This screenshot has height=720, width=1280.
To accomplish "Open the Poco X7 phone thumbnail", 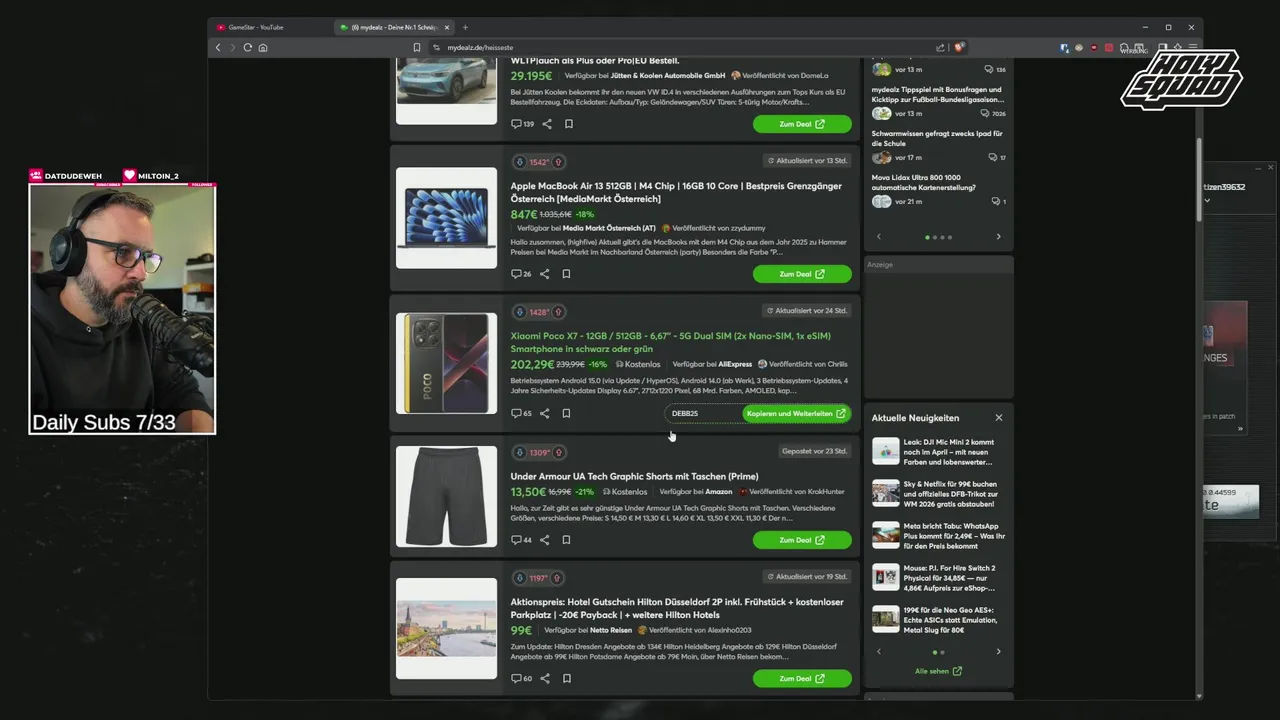I will click(446, 364).
